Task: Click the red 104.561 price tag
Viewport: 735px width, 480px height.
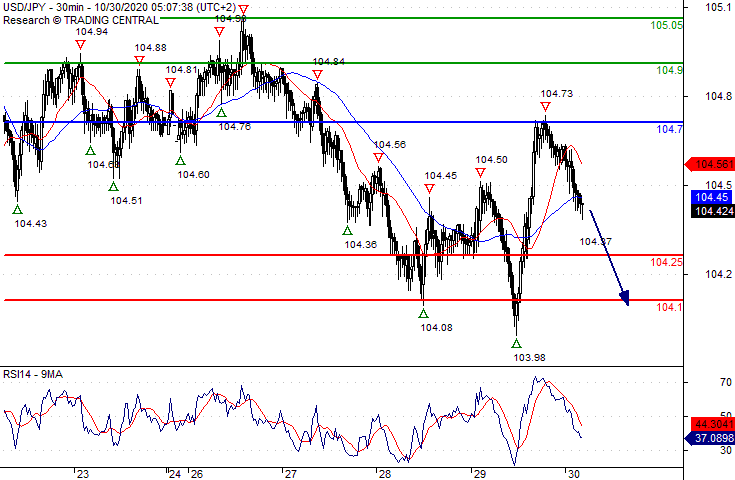Action: (x=712, y=164)
